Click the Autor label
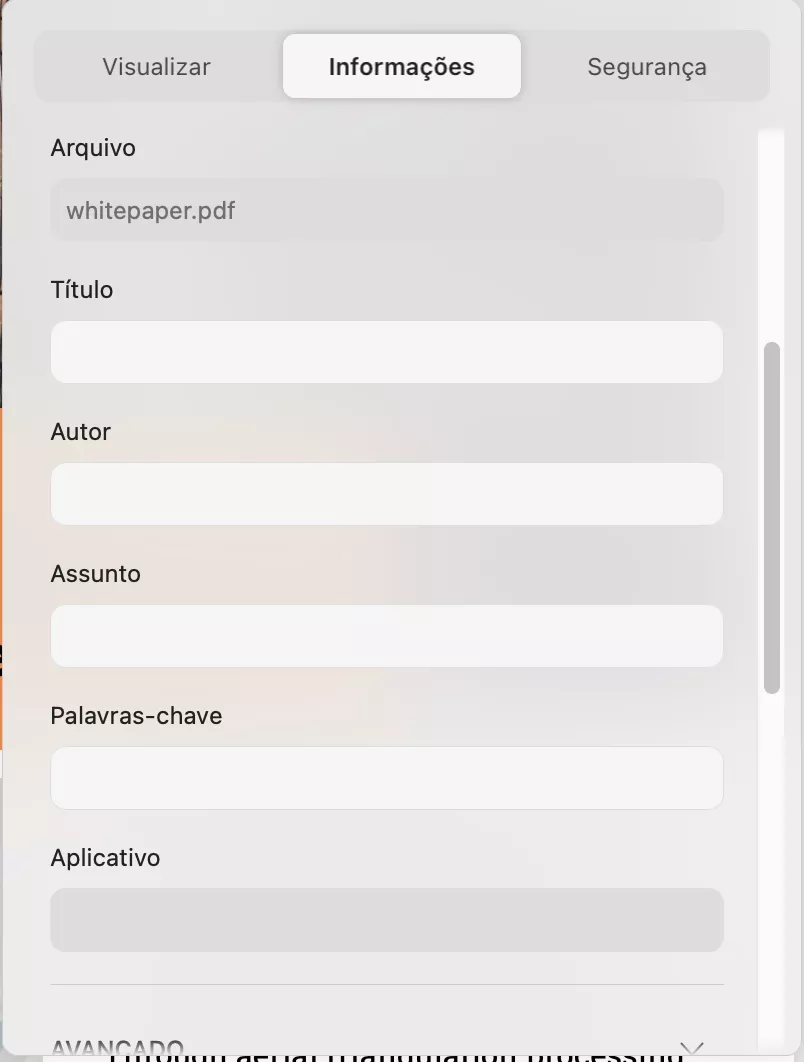Screen dimensions: 804x1062 (80, 432)
